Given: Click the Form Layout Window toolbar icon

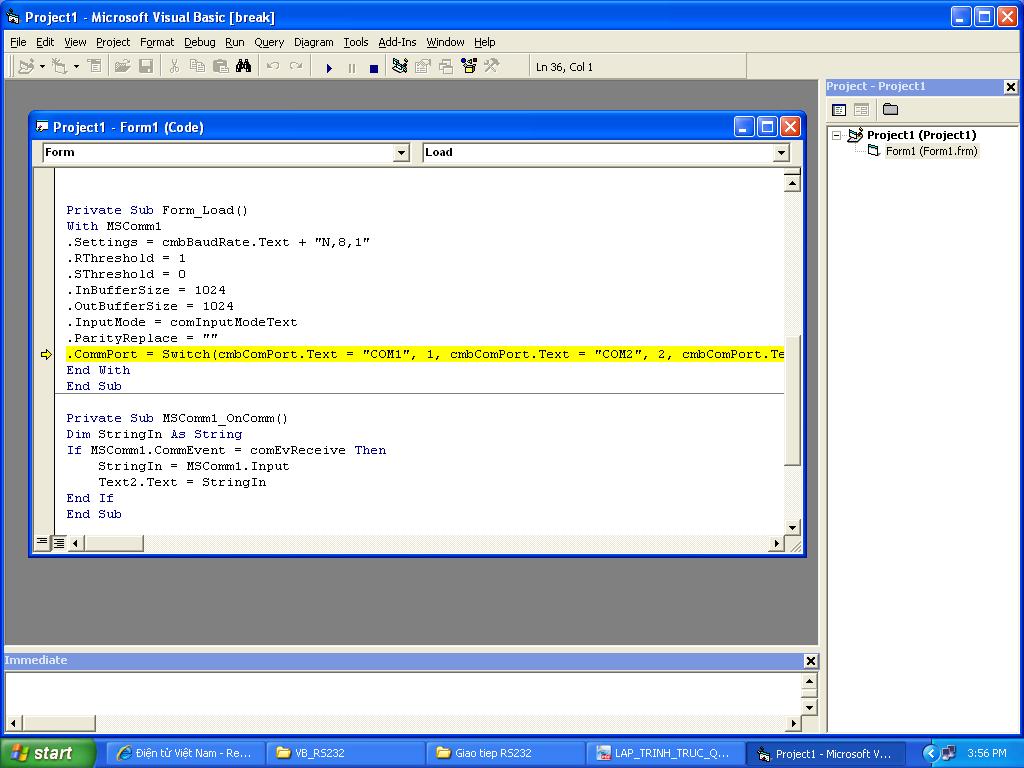Looking at the screenshot, I should 446,66.
